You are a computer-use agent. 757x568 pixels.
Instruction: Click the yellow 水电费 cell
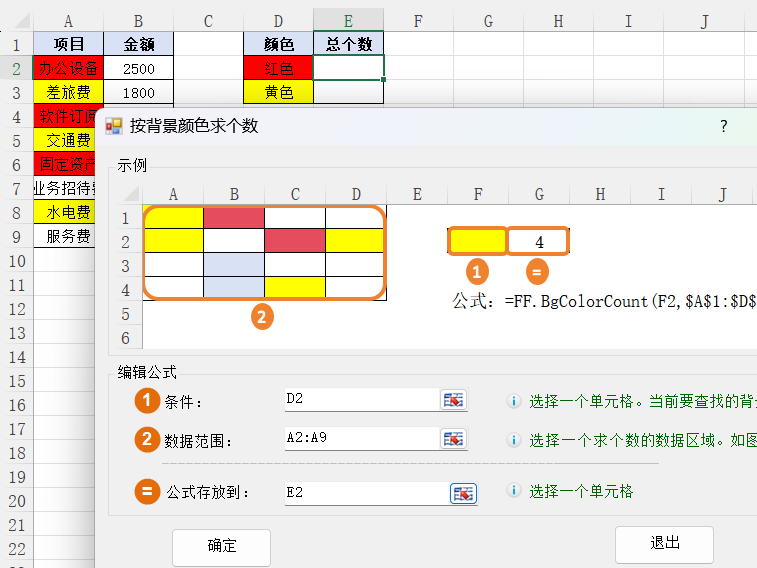pyautogui.click(x=68, y=212)
